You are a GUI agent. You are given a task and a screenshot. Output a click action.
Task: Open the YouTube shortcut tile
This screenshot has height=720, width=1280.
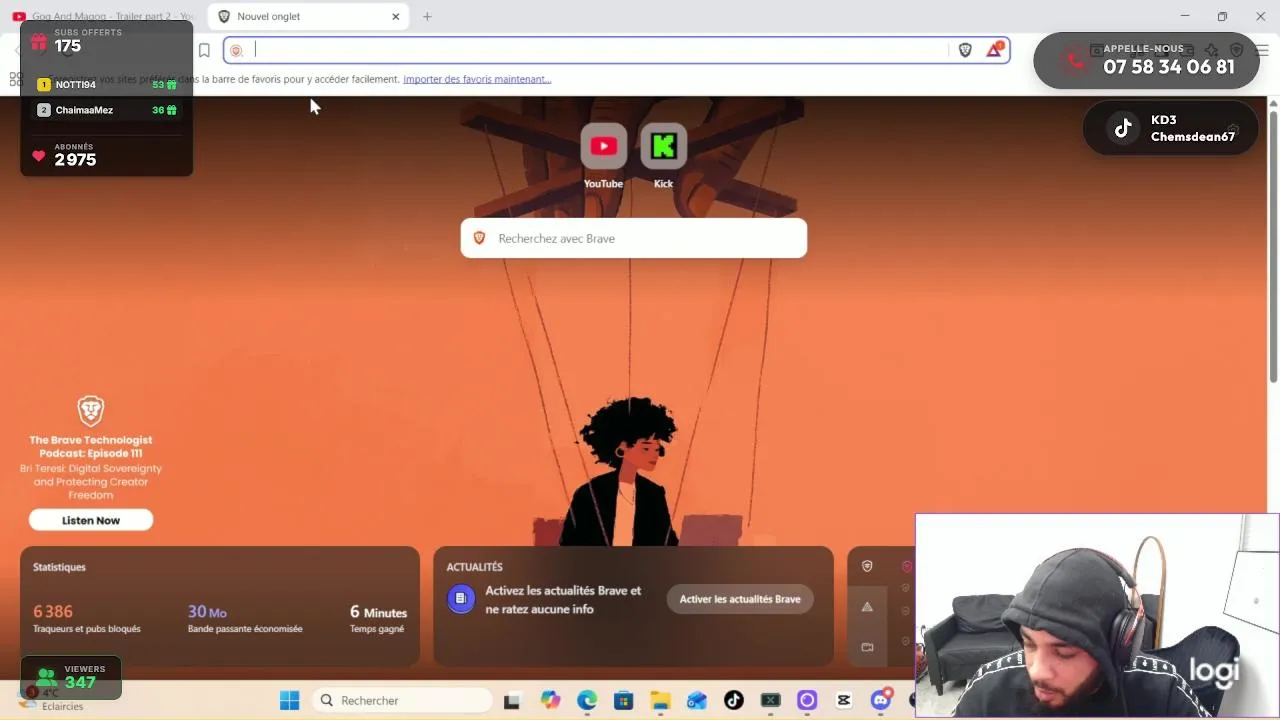tap(603, 147)
